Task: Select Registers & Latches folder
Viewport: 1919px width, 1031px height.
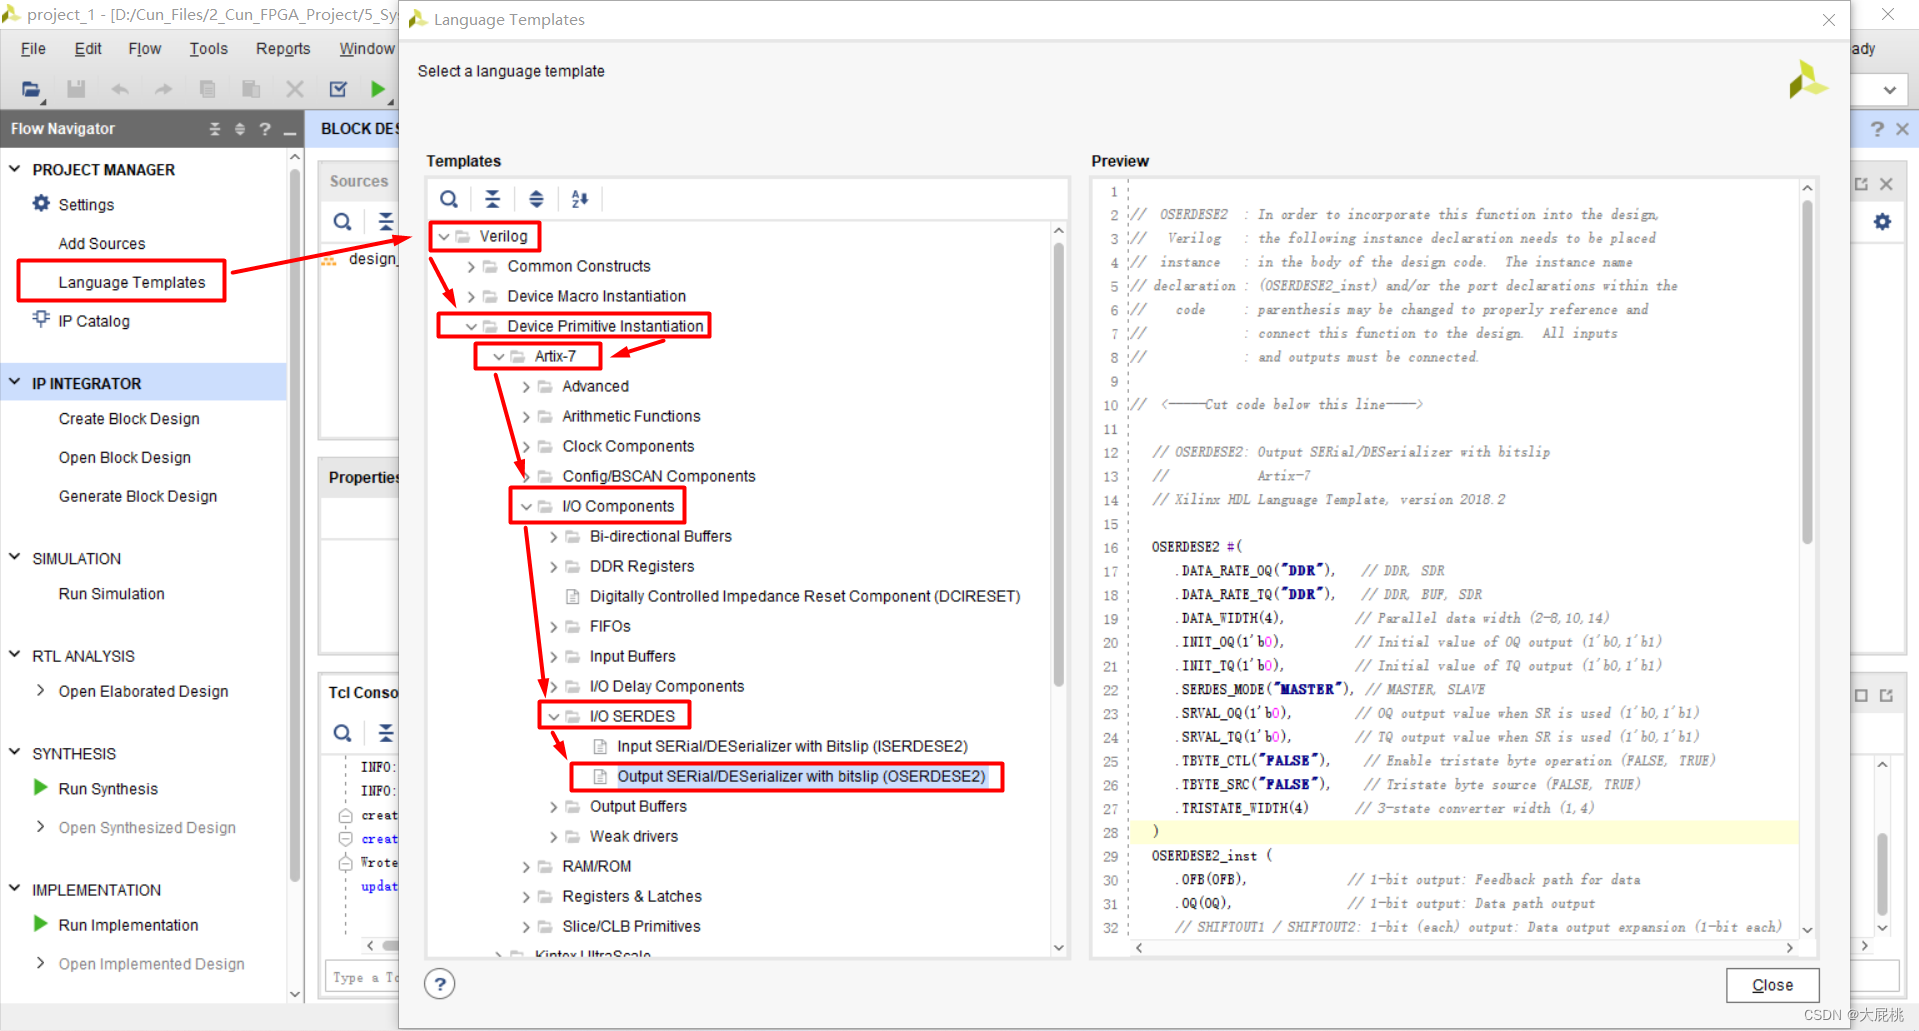Action: pos(631,896)
